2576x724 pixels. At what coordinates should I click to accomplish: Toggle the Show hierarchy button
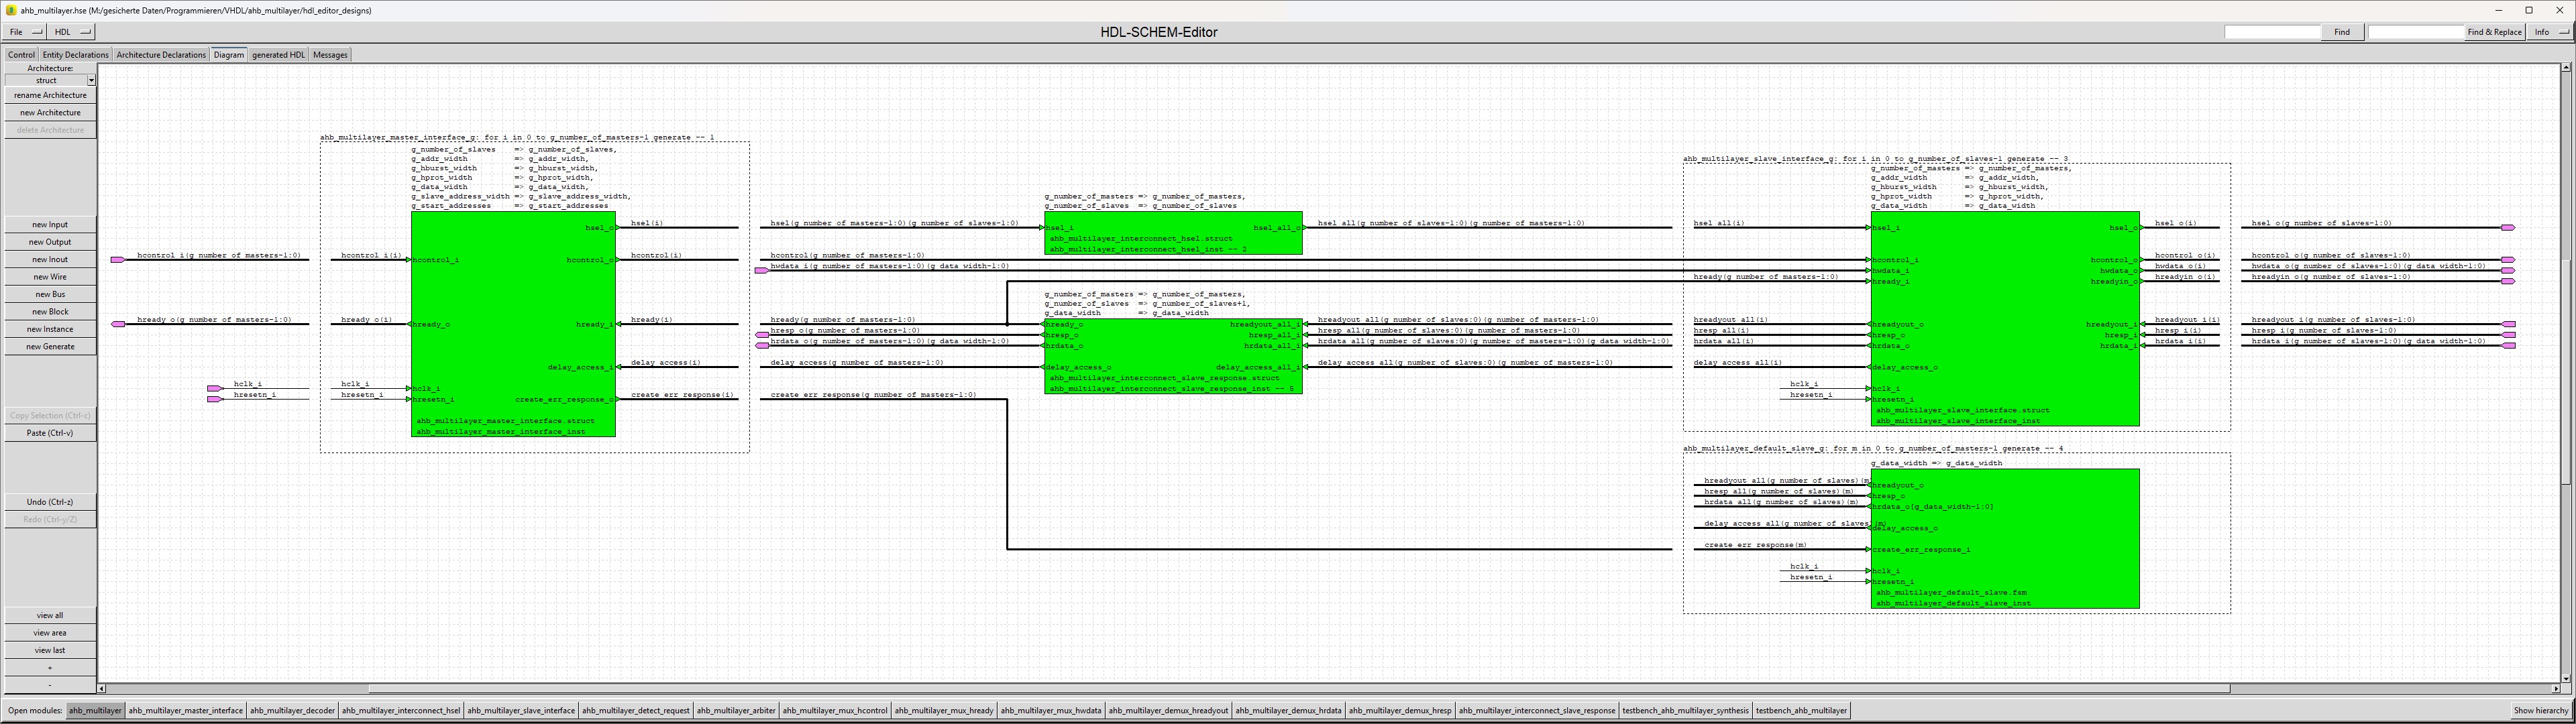click(x=2540, y=711)
